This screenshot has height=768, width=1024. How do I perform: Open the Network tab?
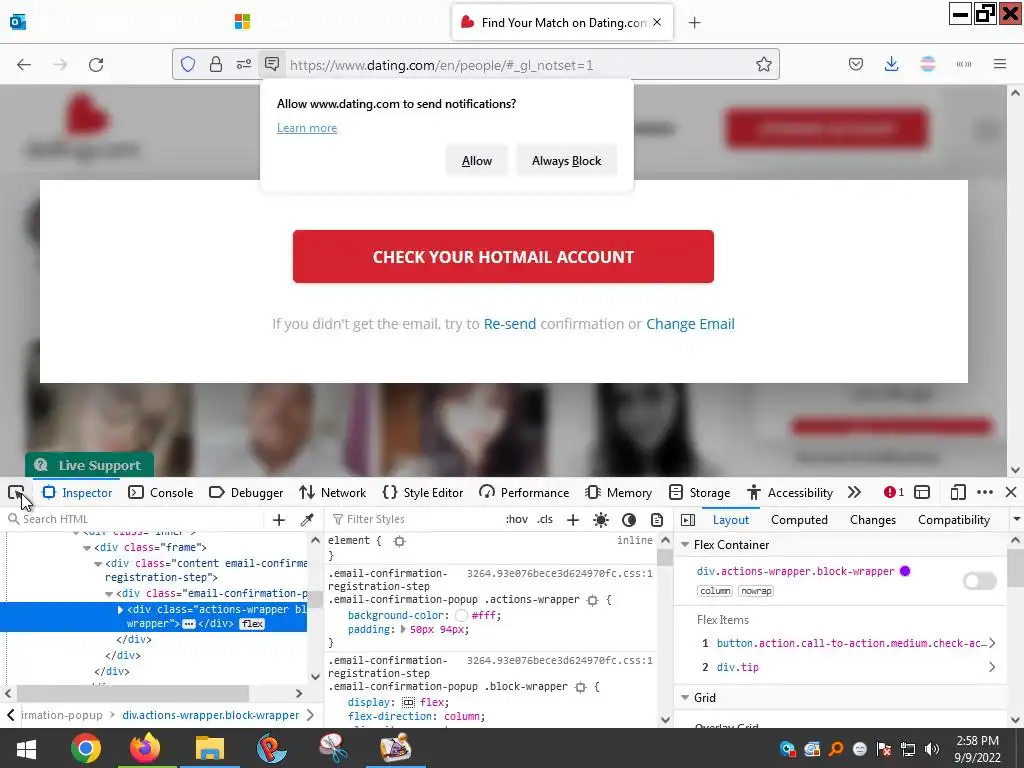pyautogui.click(x=332, y=493)
